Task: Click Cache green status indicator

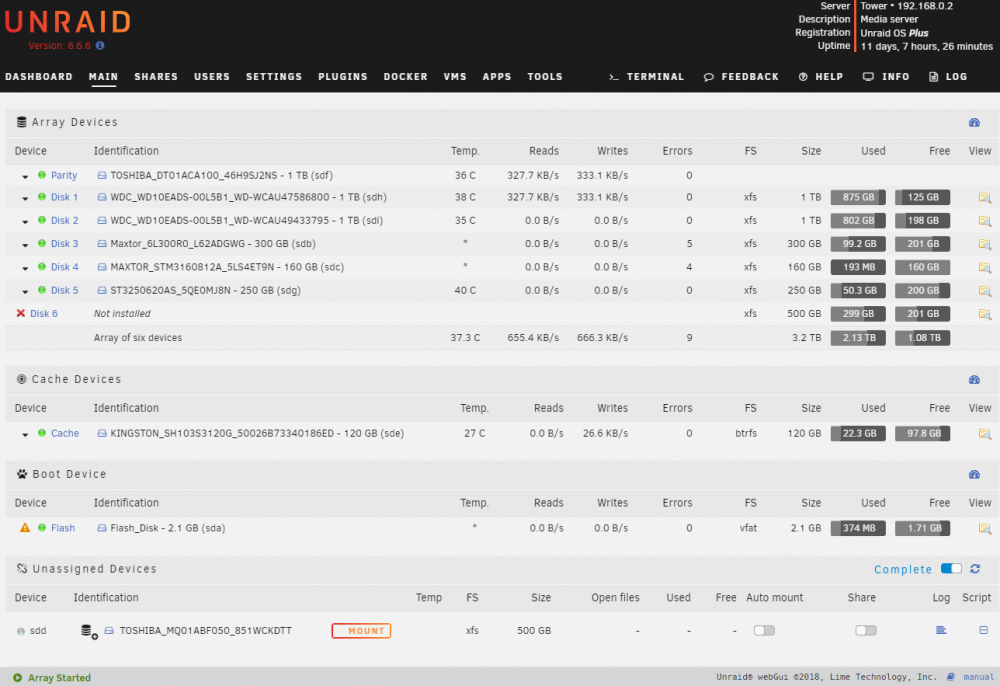Action: pos(41,433)
